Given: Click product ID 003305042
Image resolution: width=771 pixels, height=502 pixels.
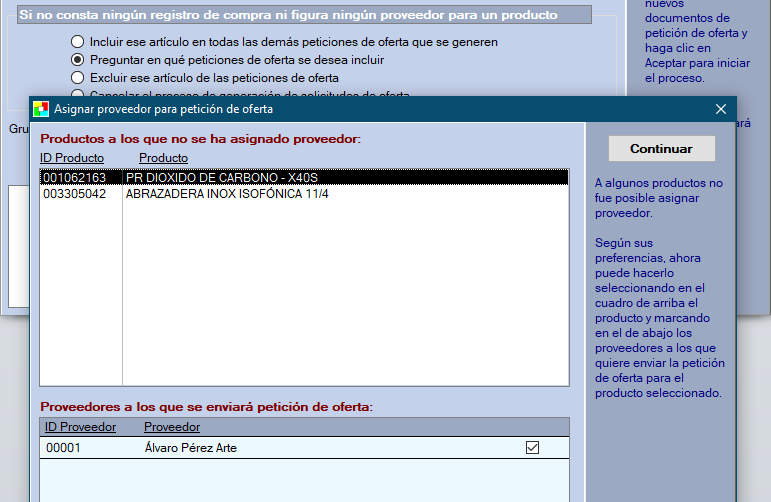Looking at the screenshot, I should point(74,193).
